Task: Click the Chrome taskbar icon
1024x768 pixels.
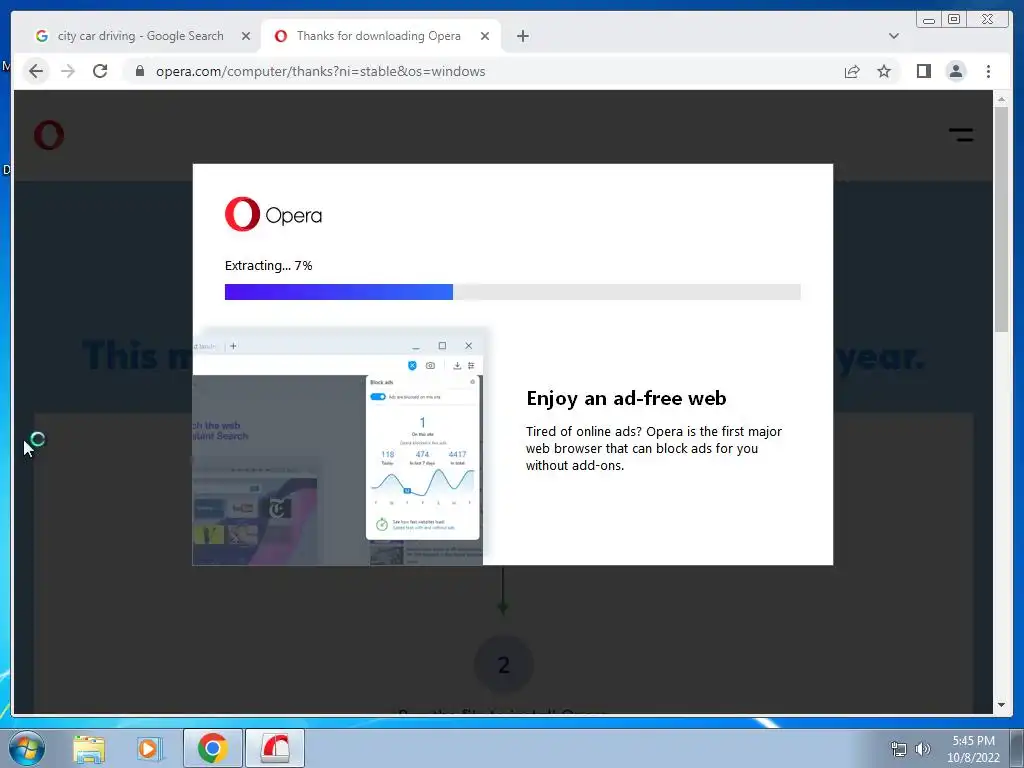Action: [x=213, y=748]
